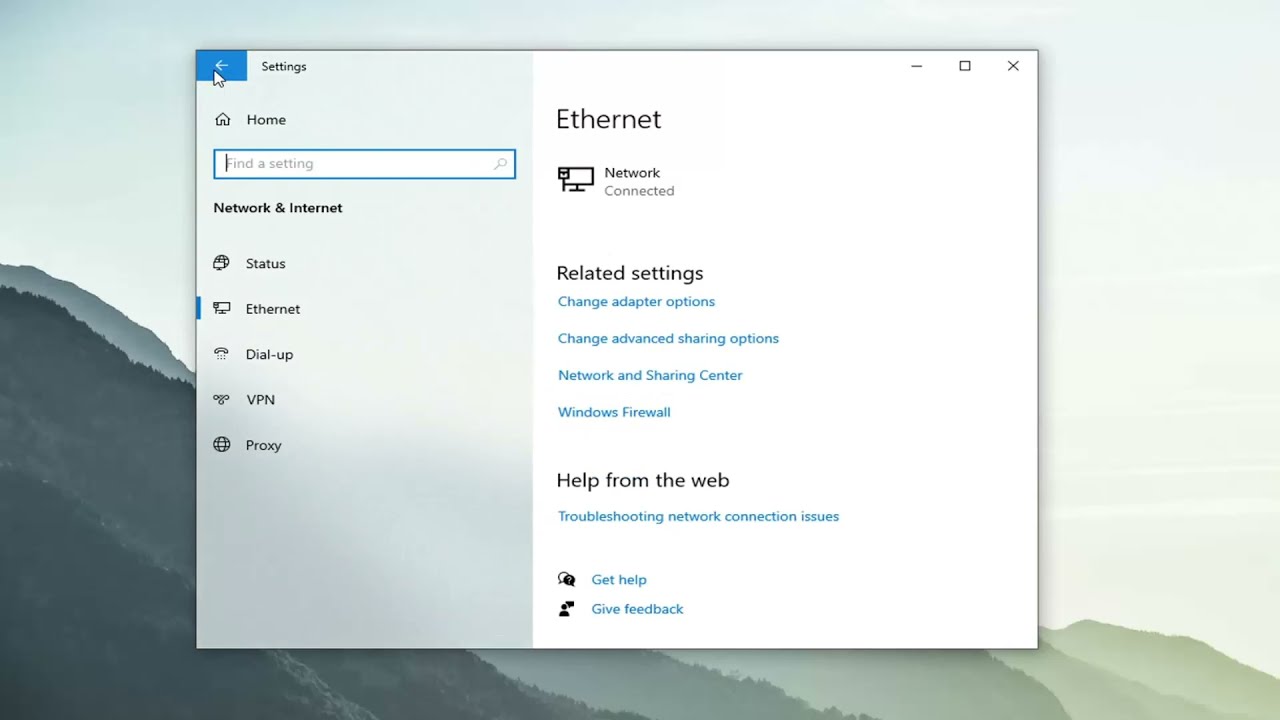Open Troubleshooting network connection issues link
This screenshot has height=720, width=1280.
pyautogui.click(x=698, y=516)
